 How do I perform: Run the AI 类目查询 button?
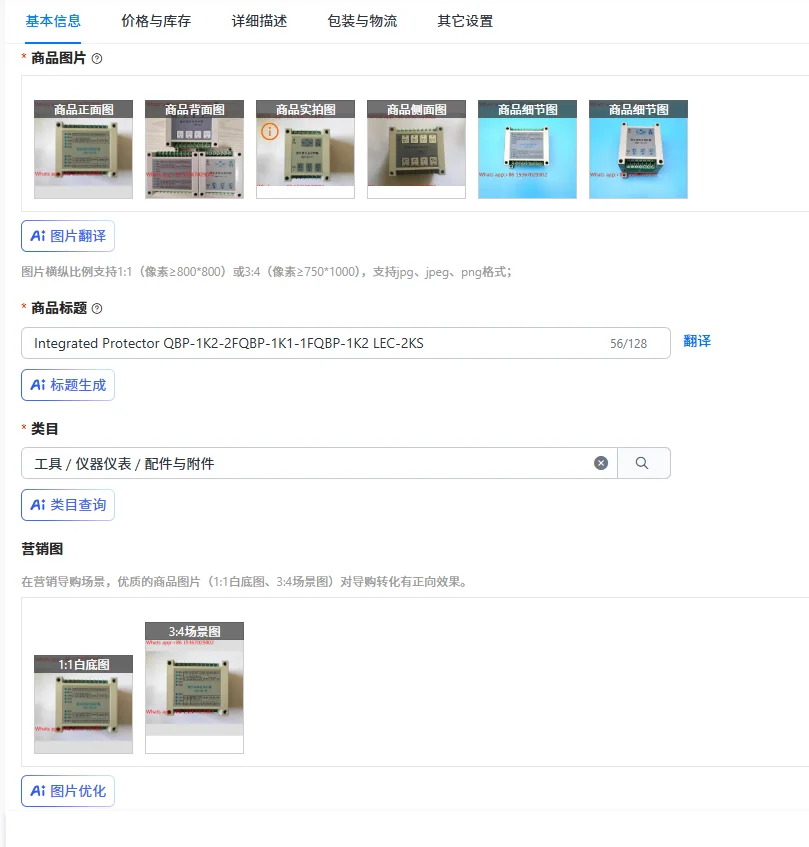68,505
